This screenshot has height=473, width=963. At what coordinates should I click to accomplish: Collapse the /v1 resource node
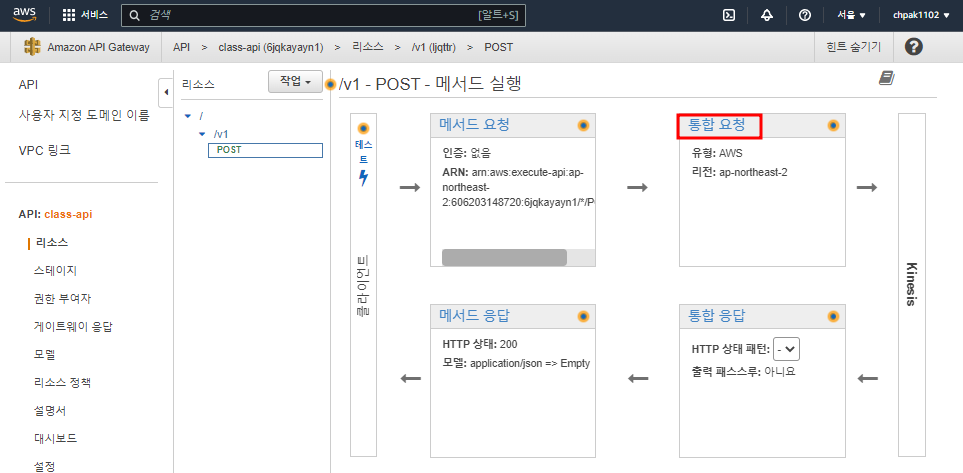201,134
